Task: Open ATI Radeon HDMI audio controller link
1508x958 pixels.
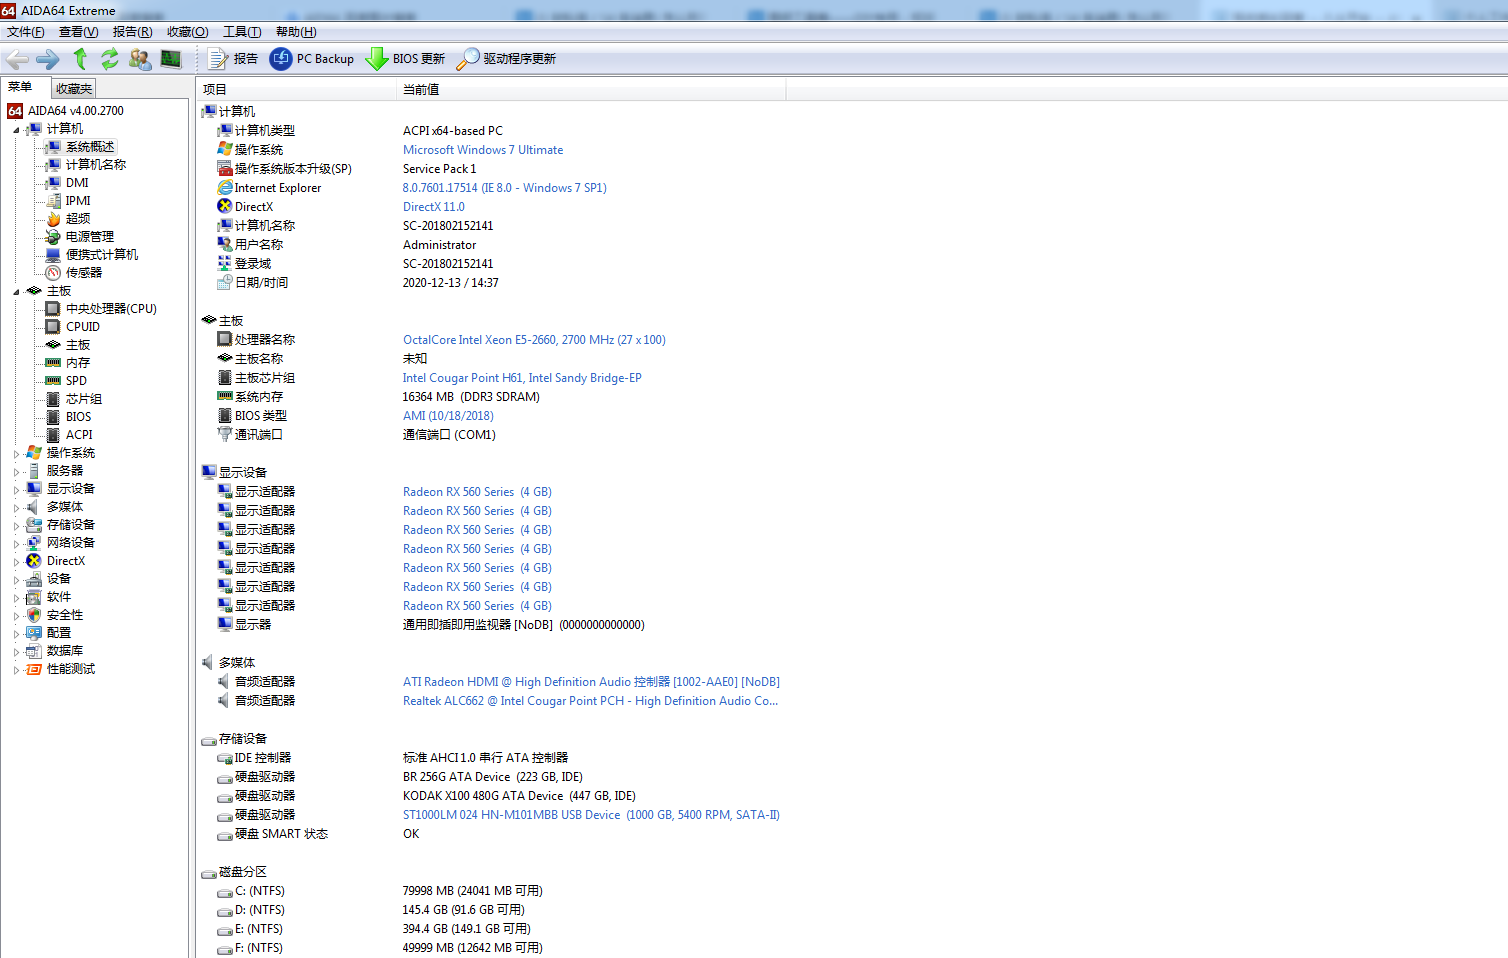Action: pyautogui.click(x=591, y=682)
